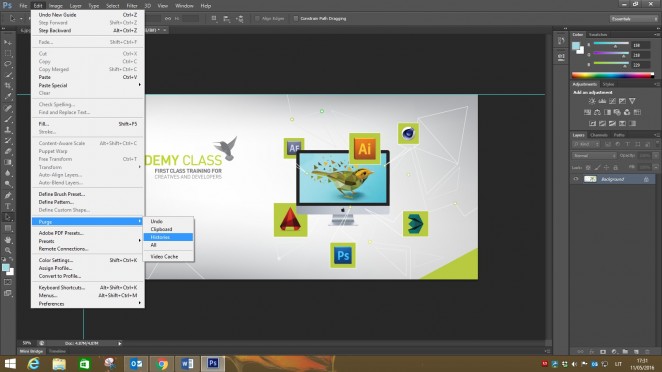Image resolution: width=662 pixels, height=372 pixels.
Task: Toggle lock transparent pixels in Layers panel
Action: click(588, 168)
